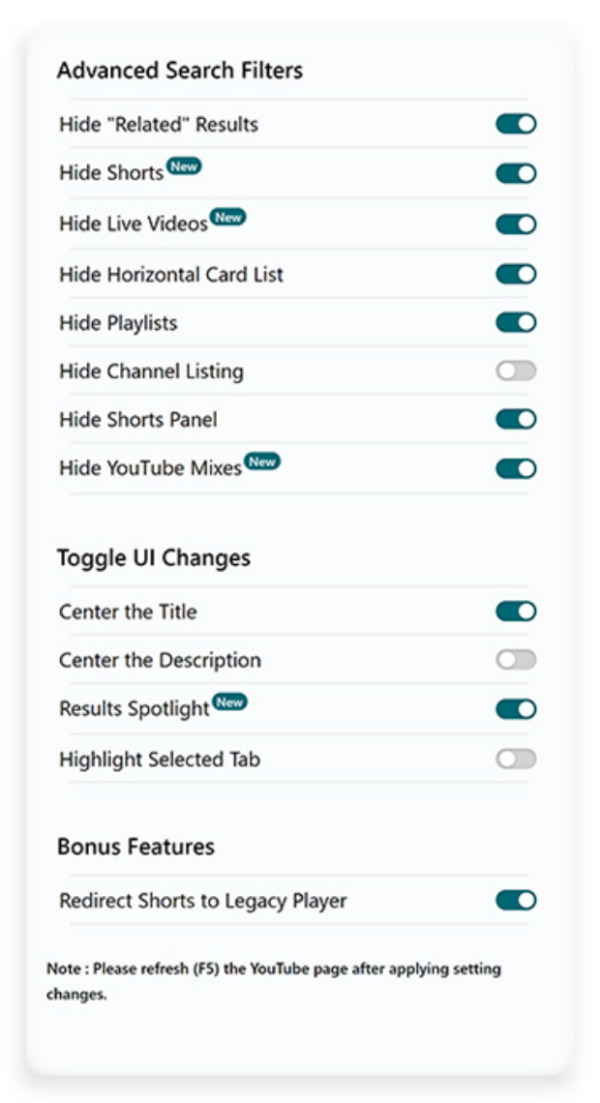600x1103 pixels.
Task: Click the New badge next to Results Spotlight
Action: pyautogui.click(x=229, y=702)
